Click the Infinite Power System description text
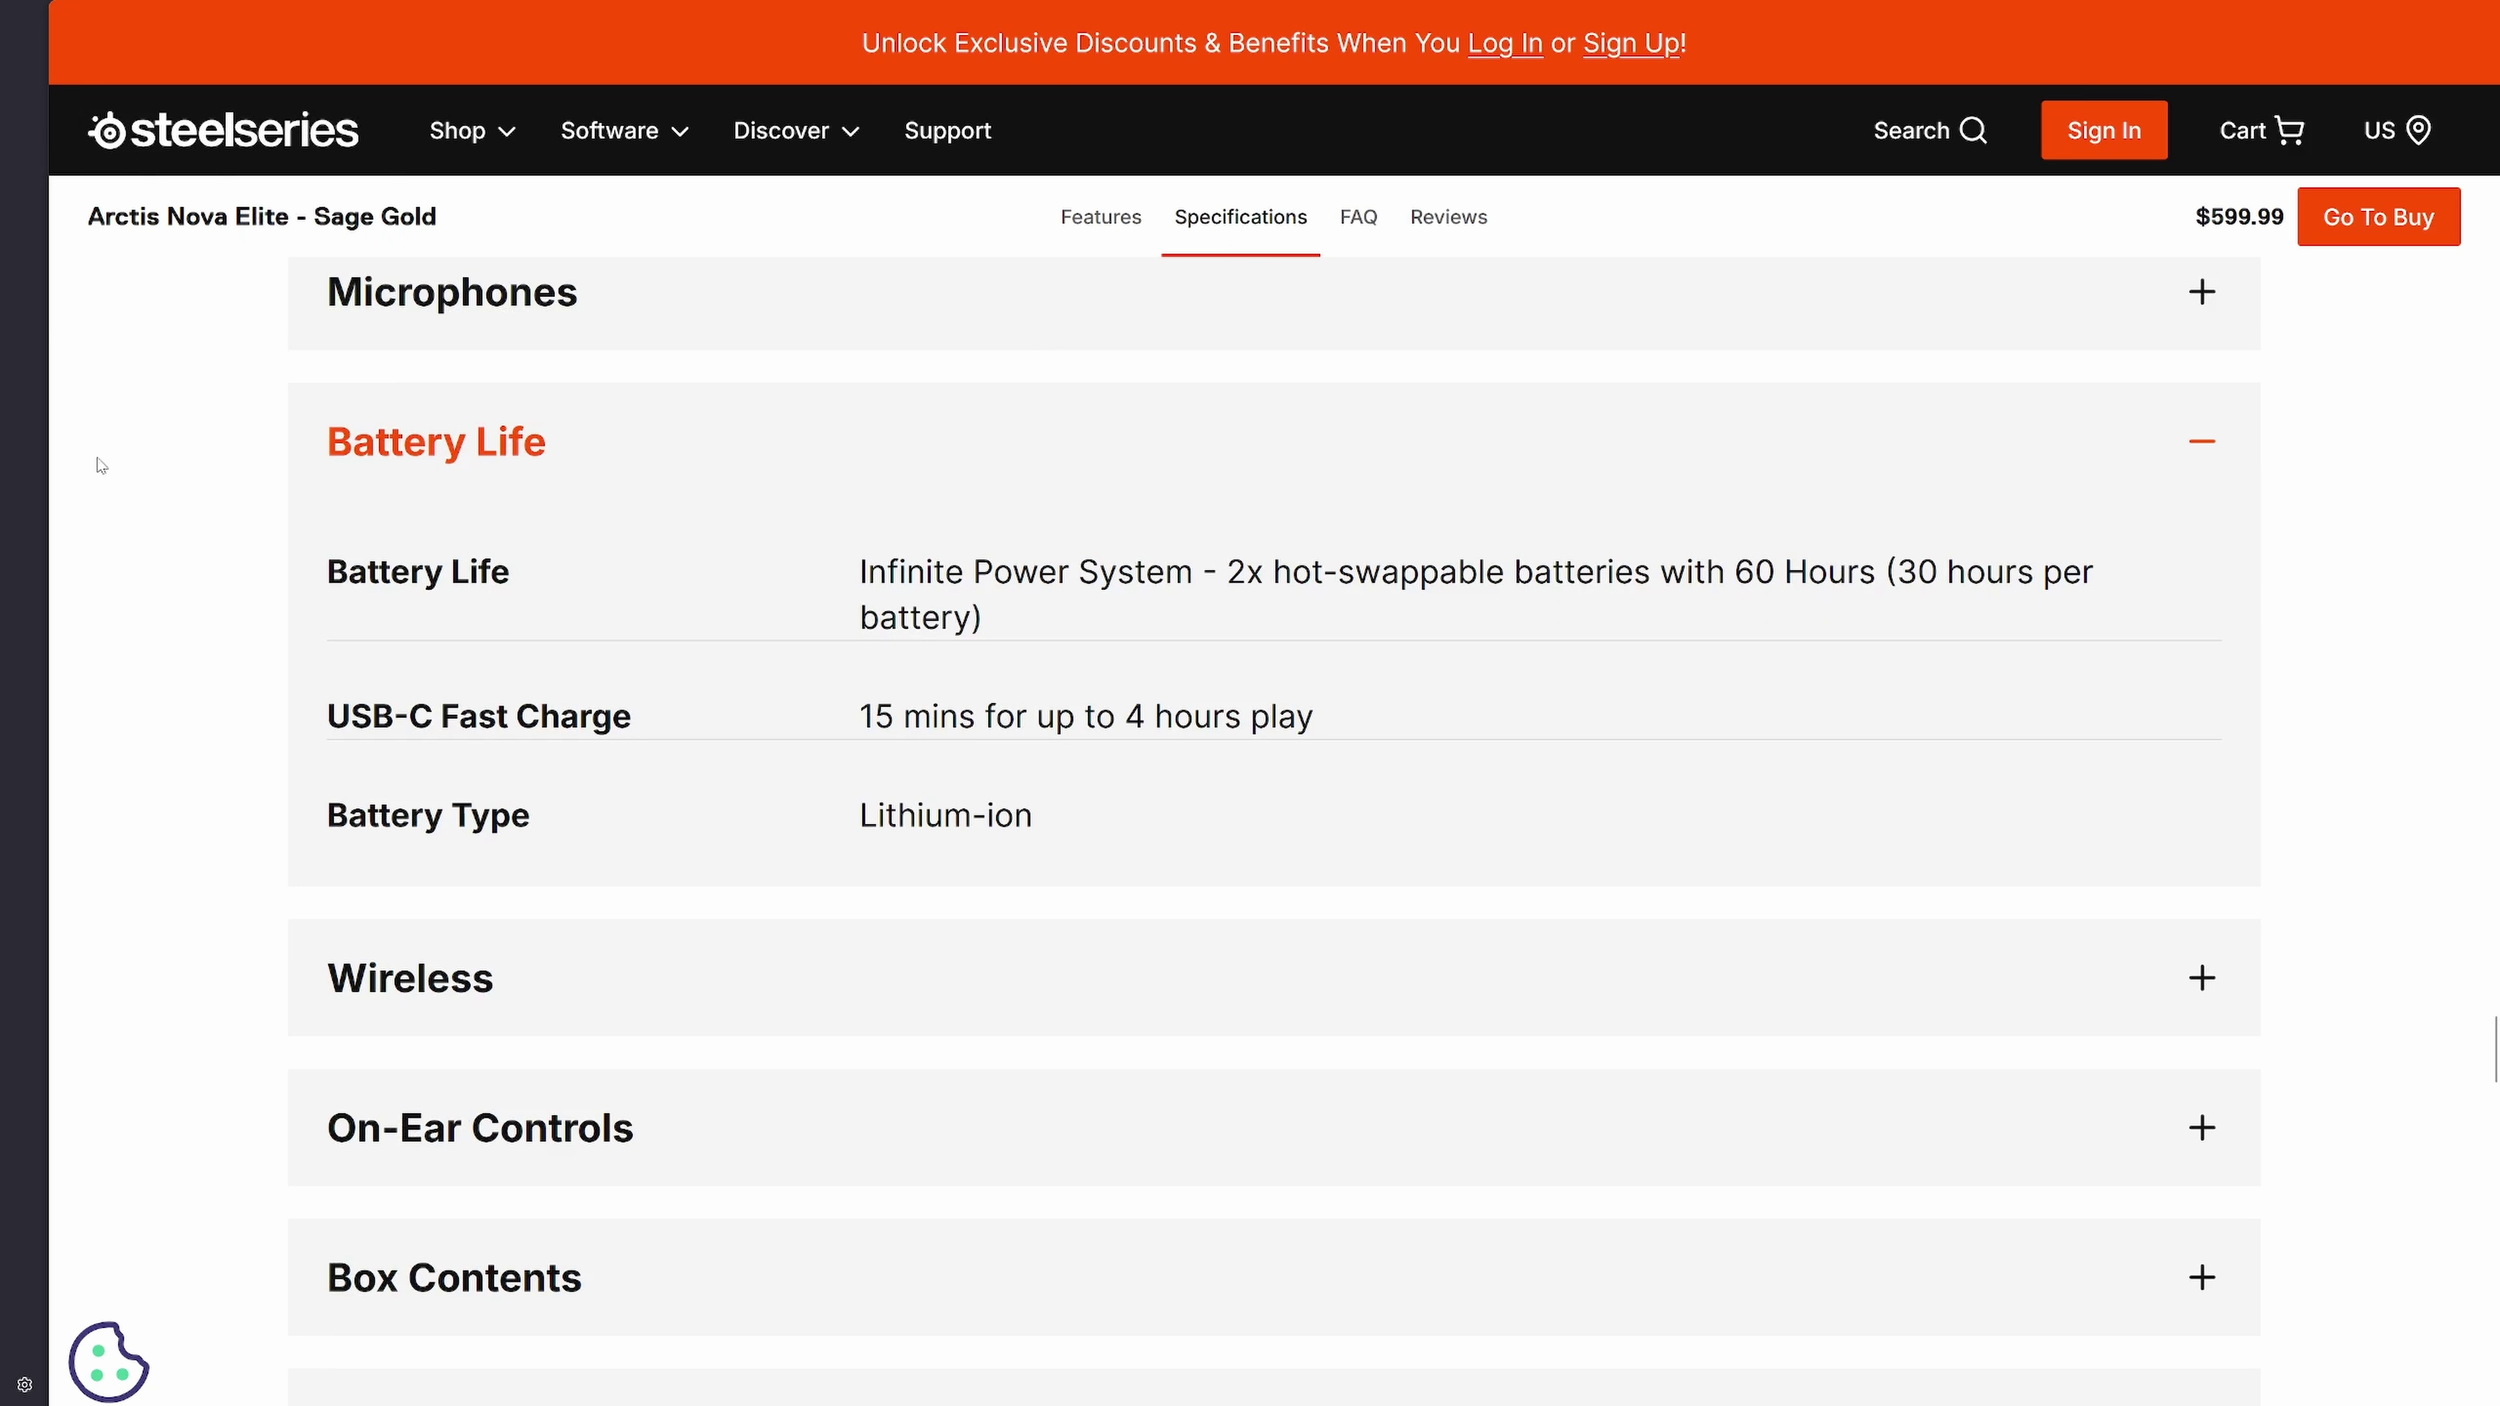This screenshot has width=2500, height=1406. coord(1475,594)
